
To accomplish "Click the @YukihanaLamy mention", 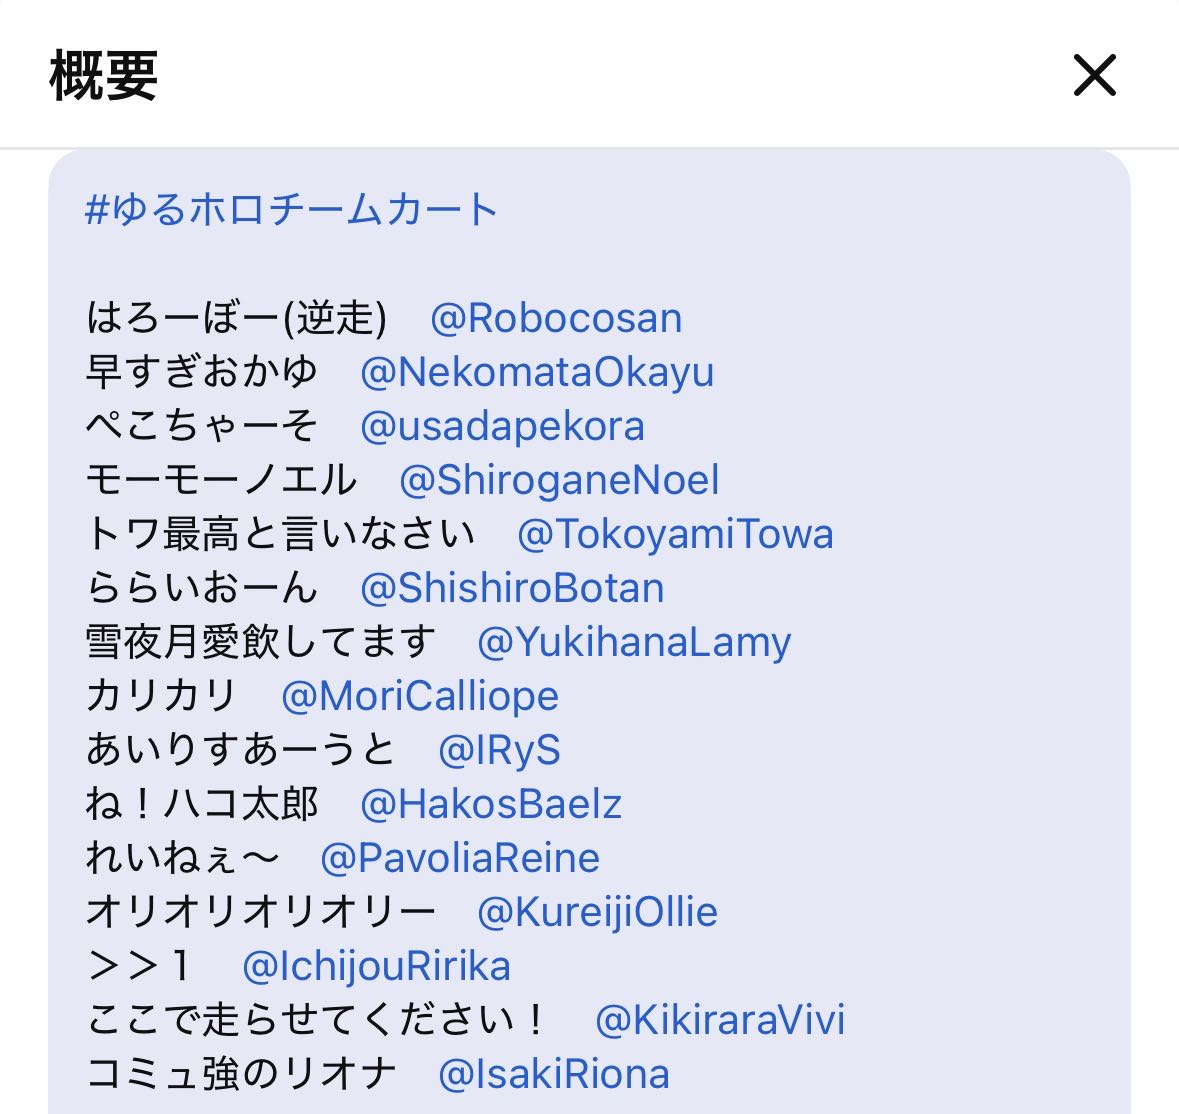I will point(634,642).
